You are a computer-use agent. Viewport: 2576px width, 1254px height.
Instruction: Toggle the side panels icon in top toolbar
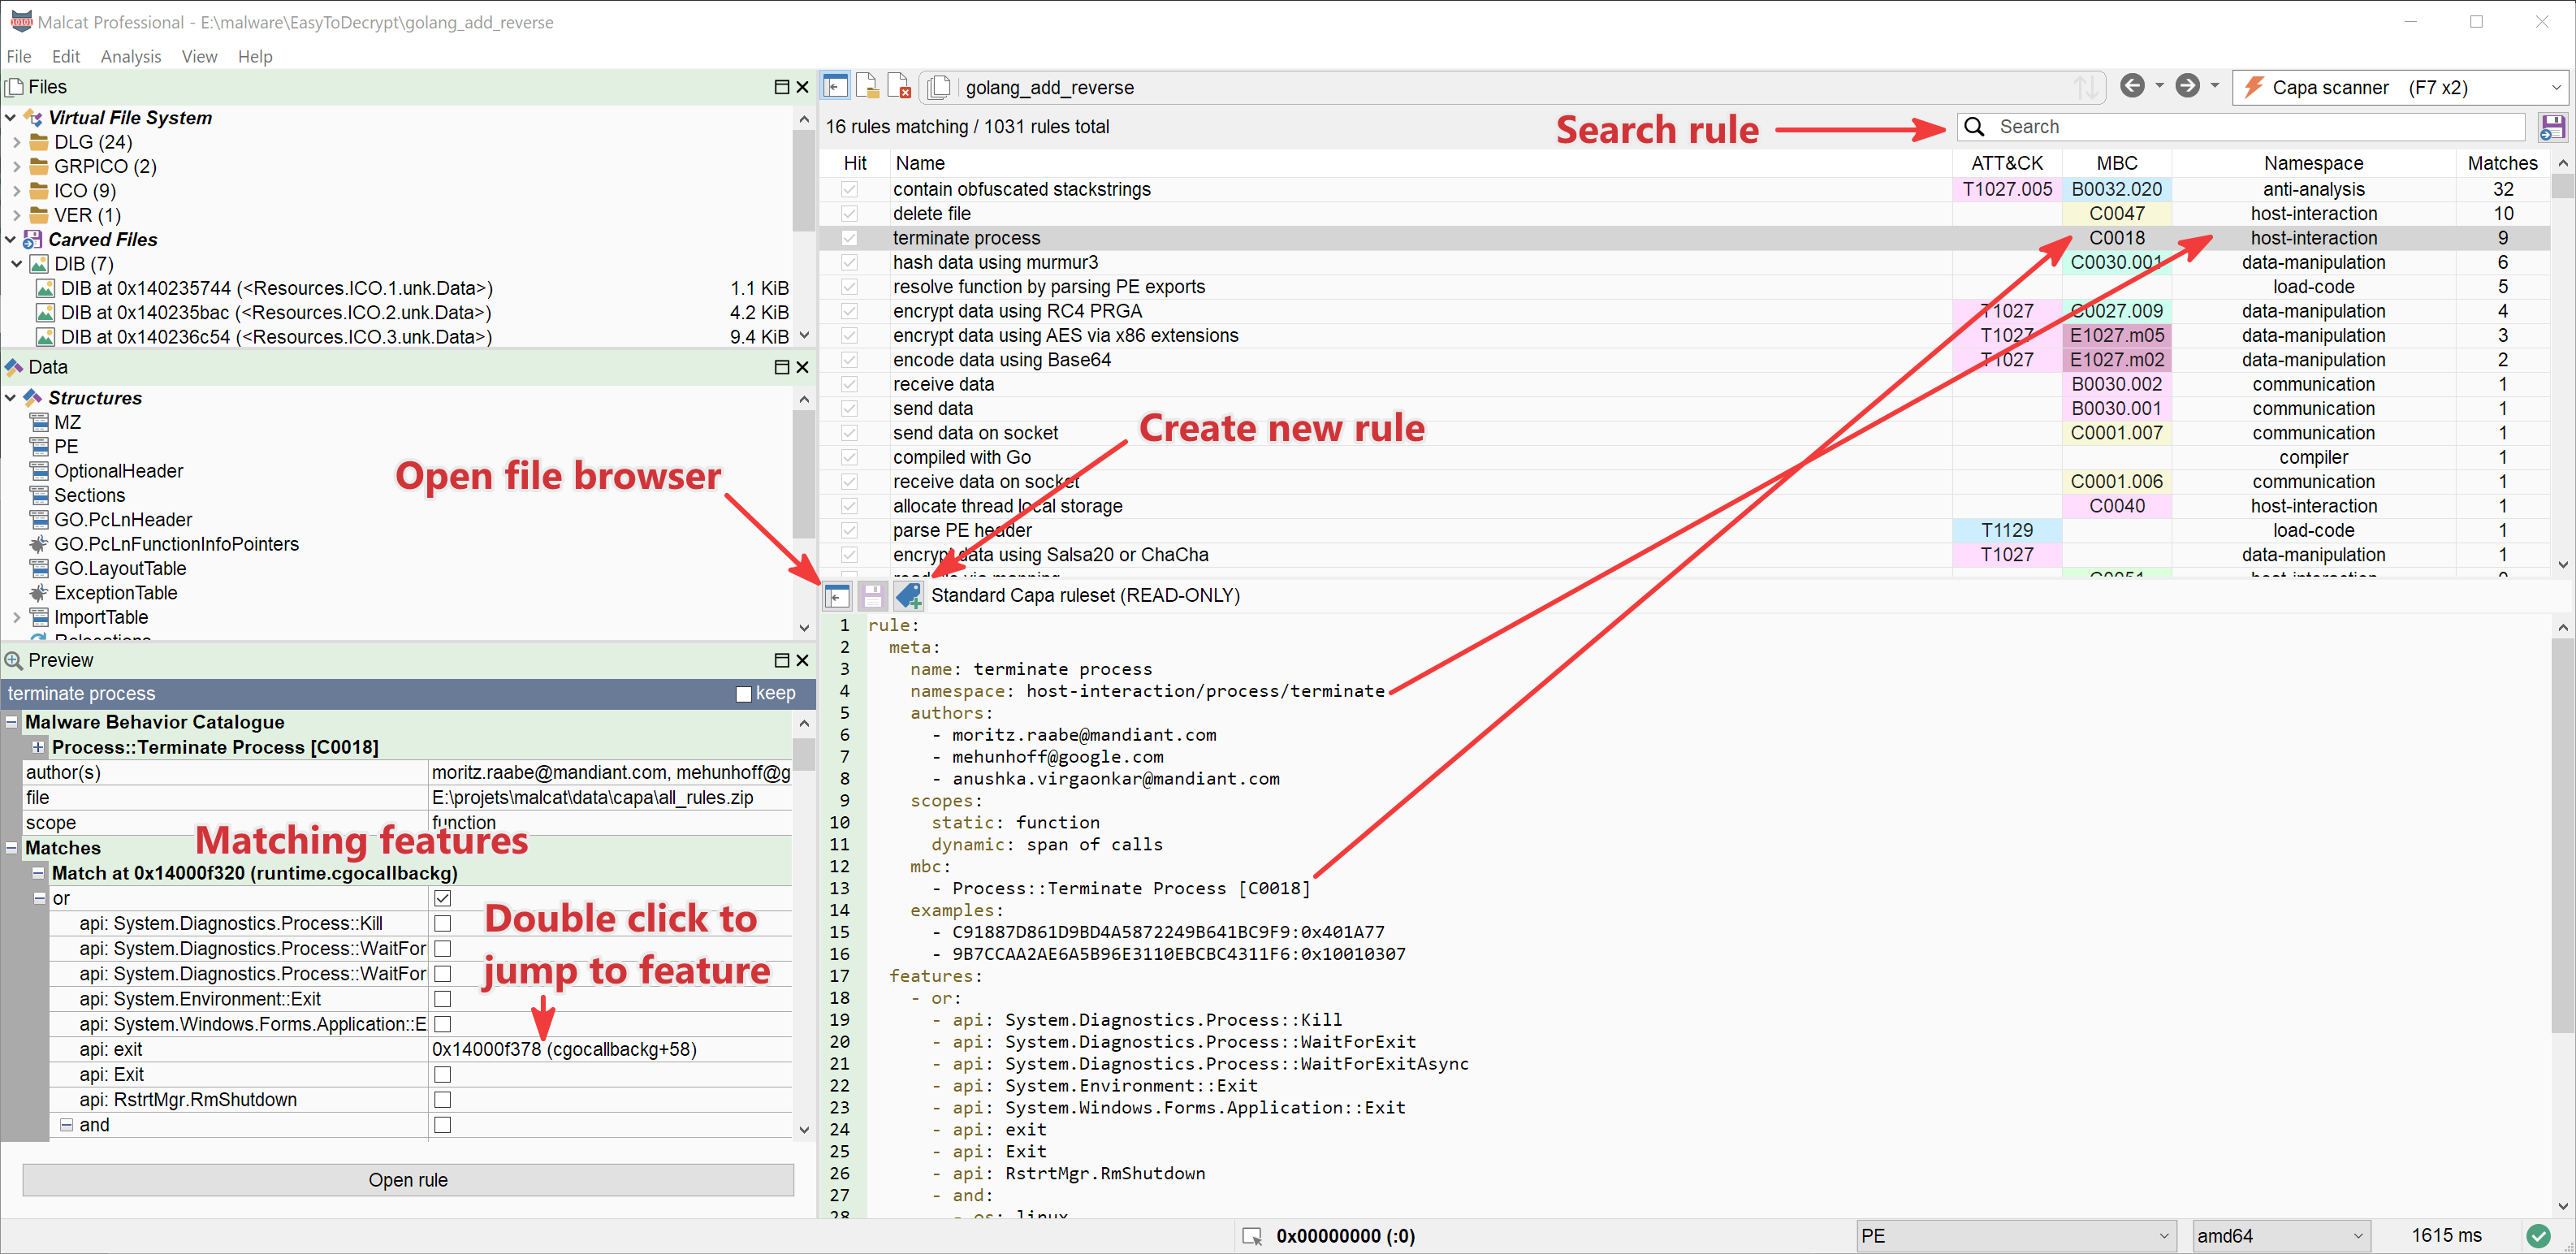(x=835, y=87)
